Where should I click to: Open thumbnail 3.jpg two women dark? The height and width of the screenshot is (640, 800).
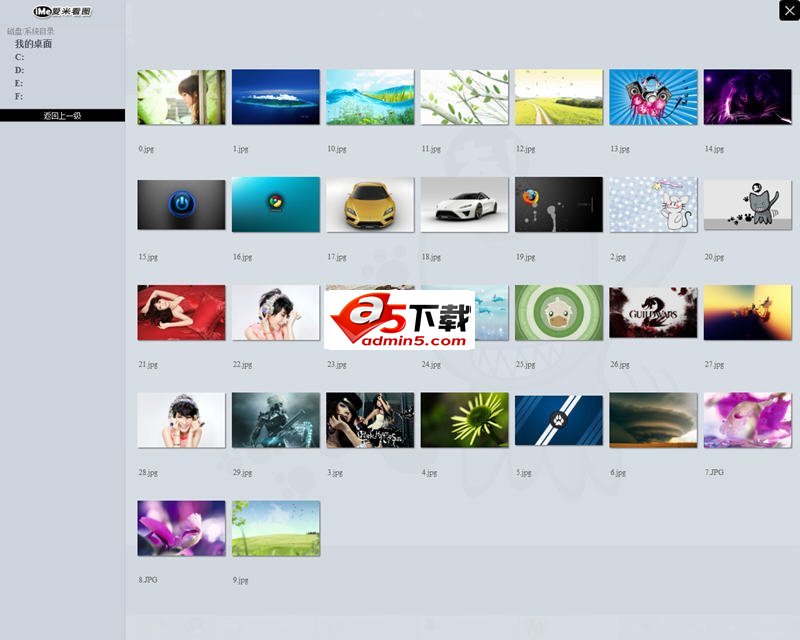point(370,420)
